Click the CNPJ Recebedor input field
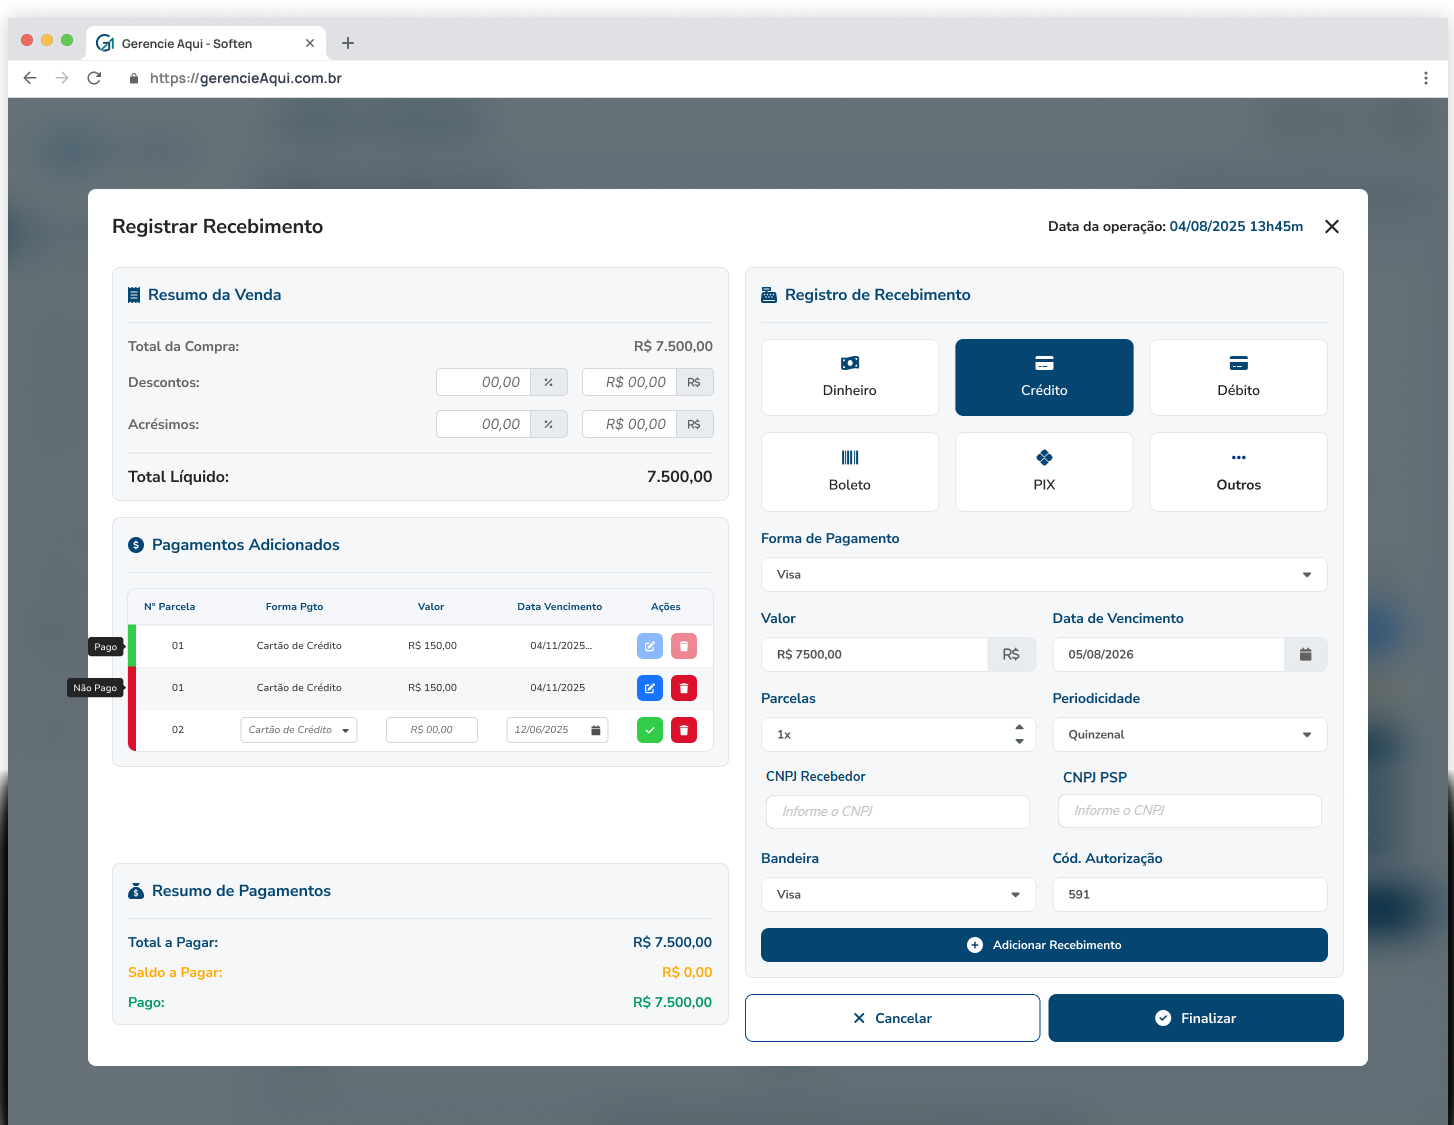 tap(897, 812)
